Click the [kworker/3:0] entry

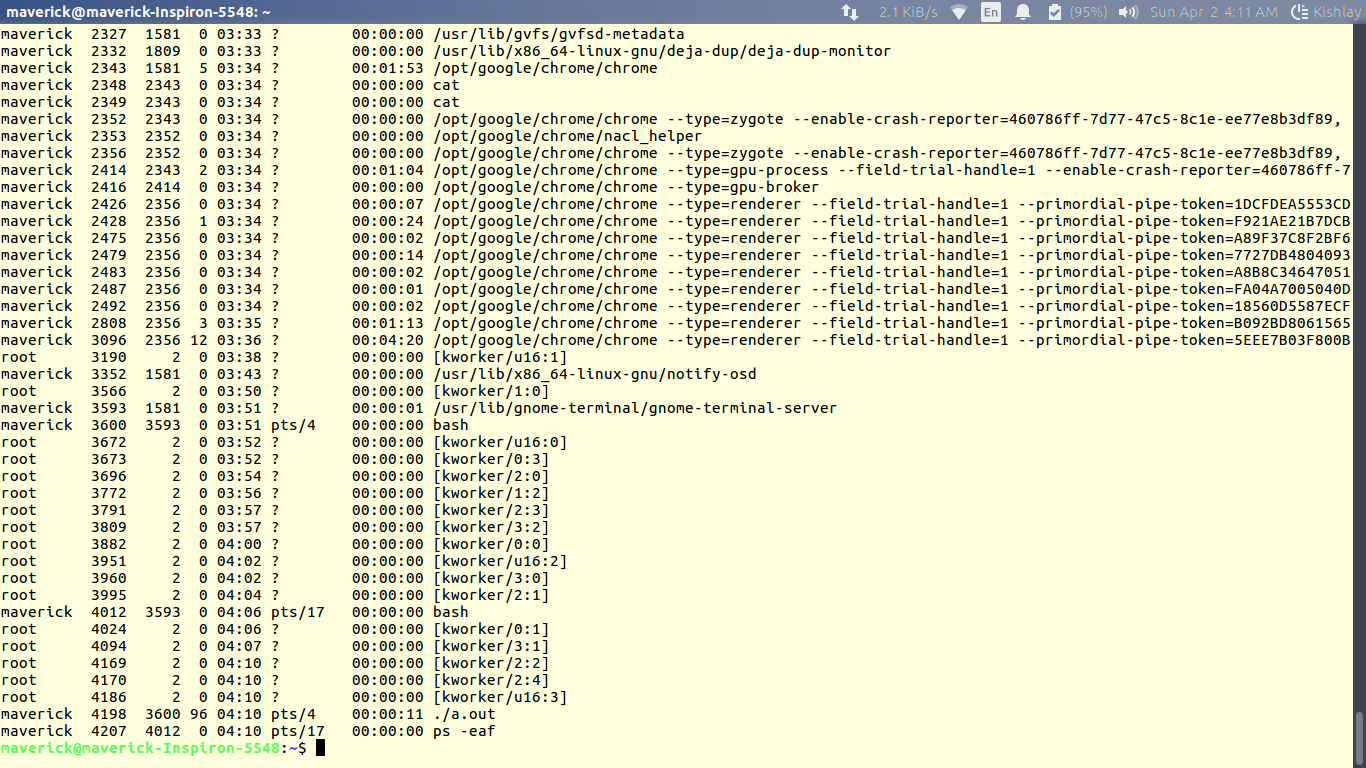pos(491,578)
